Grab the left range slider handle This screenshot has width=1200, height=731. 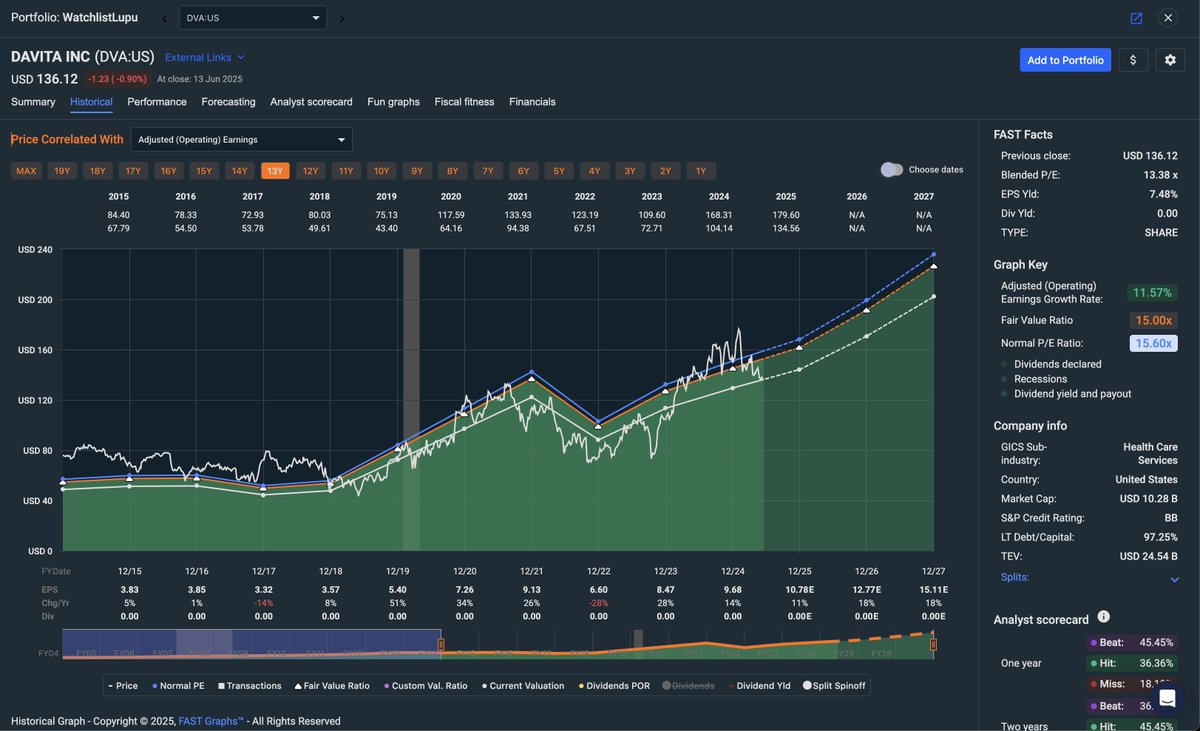441,645
